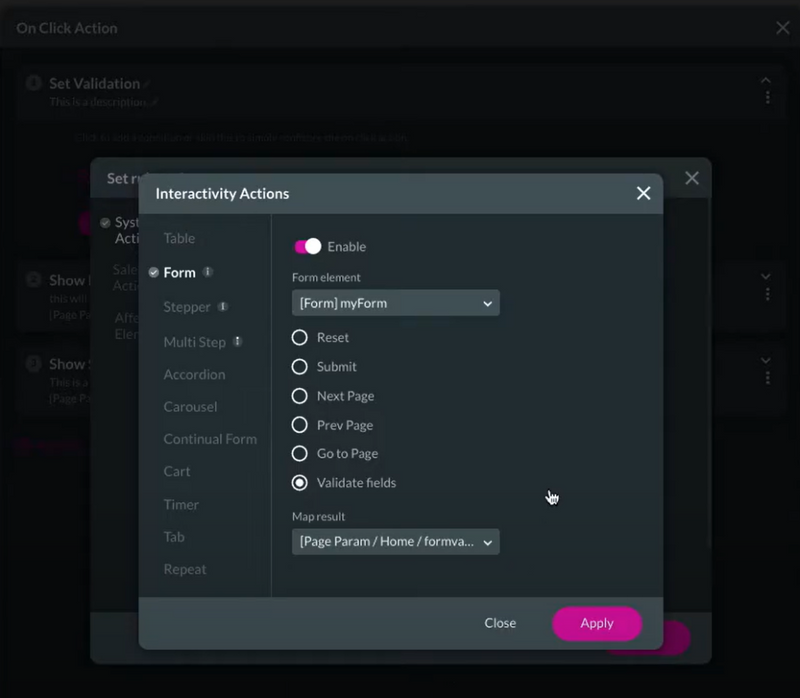The height and width of the screenshot is (698, 800).
Task: Open the Form element dropdown
Action: (x=395, y=303)
